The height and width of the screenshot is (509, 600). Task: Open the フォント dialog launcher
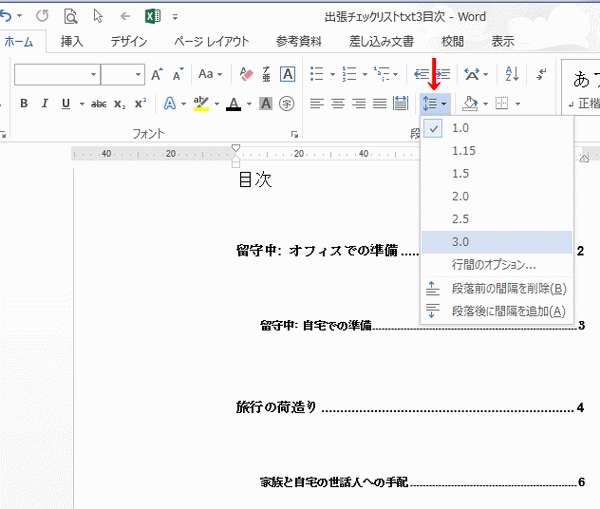(294, 134)
